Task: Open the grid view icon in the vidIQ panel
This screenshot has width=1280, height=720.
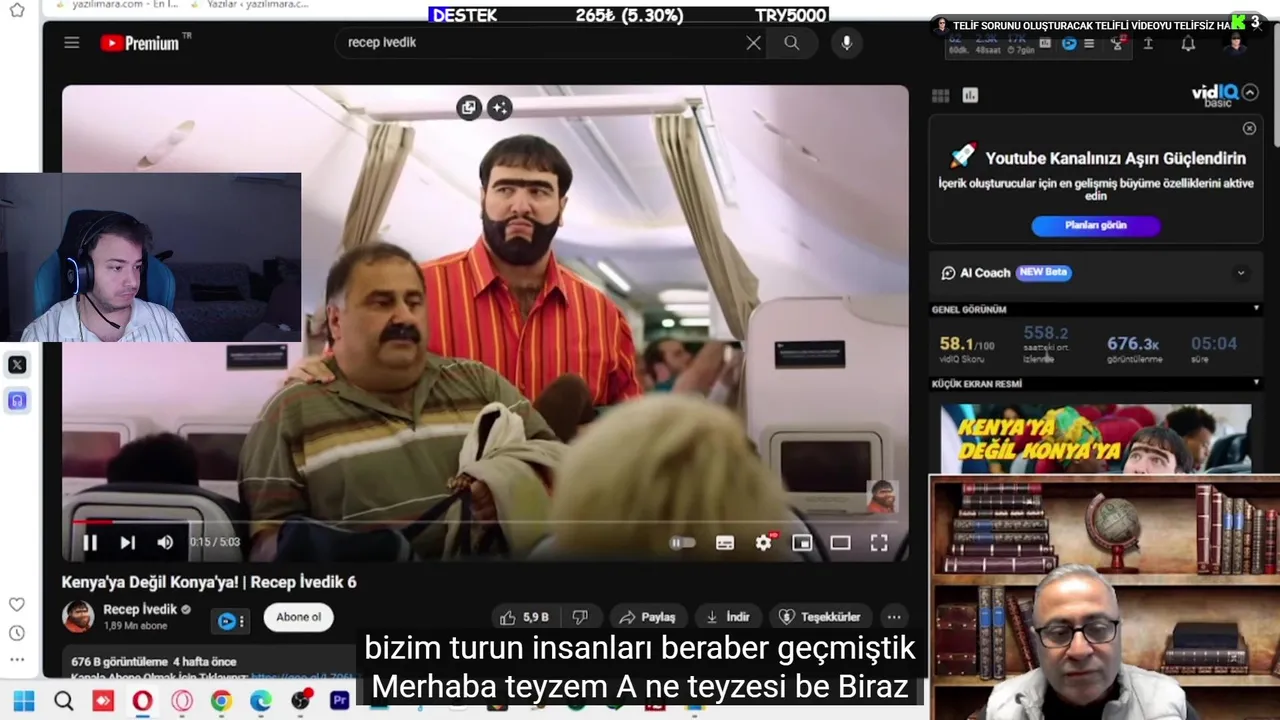Action: click(940, 96)
